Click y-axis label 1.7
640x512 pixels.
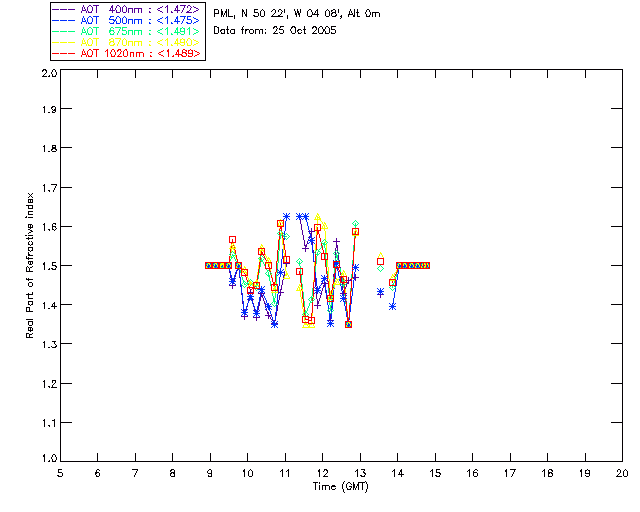point(49,188)
